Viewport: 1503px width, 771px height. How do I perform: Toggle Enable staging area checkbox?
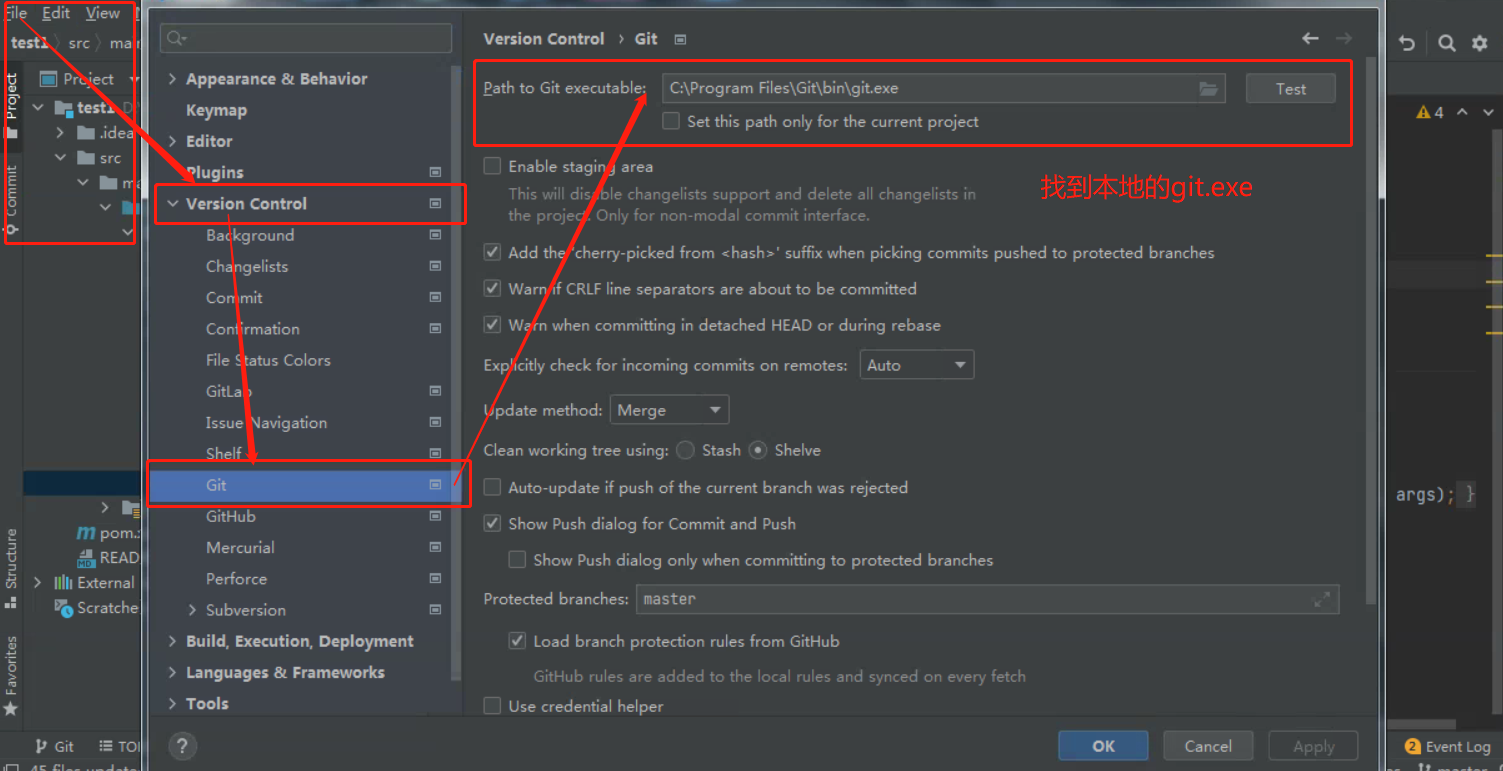[x=492, y=166]
